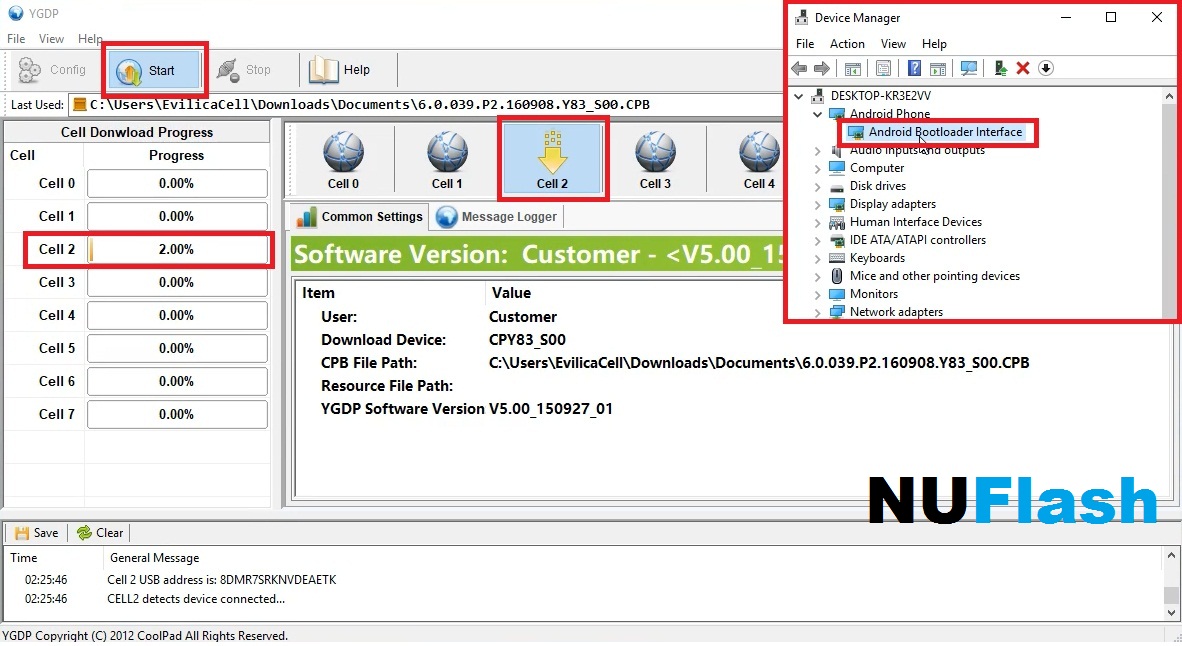This screenshot has width=1182, height=646.
Task: Select the Disk drives tree item label
Action: click(877, 186)
